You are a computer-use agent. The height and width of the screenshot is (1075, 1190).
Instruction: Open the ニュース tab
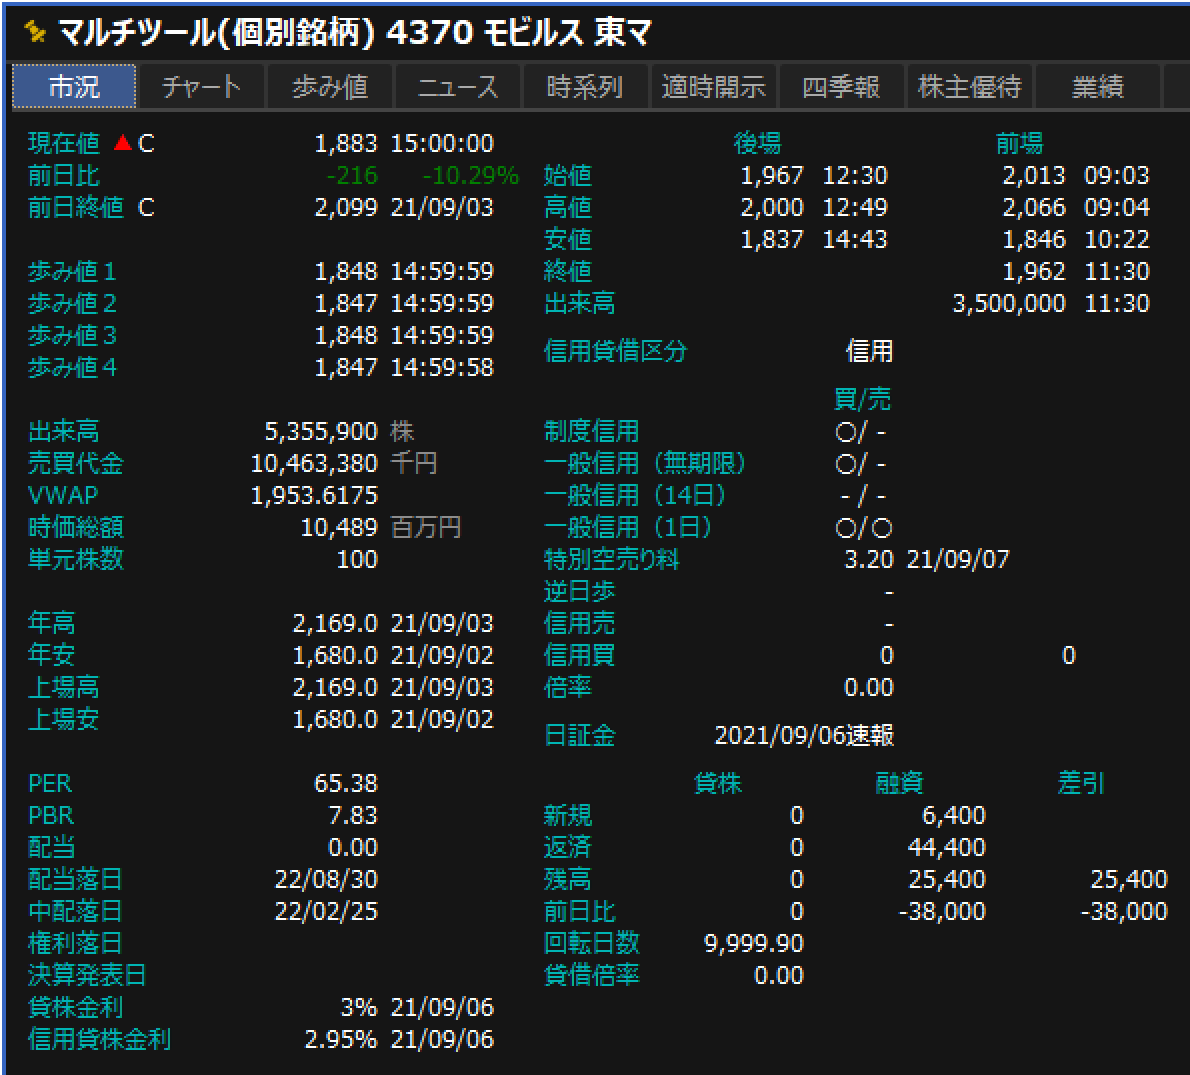457,87
